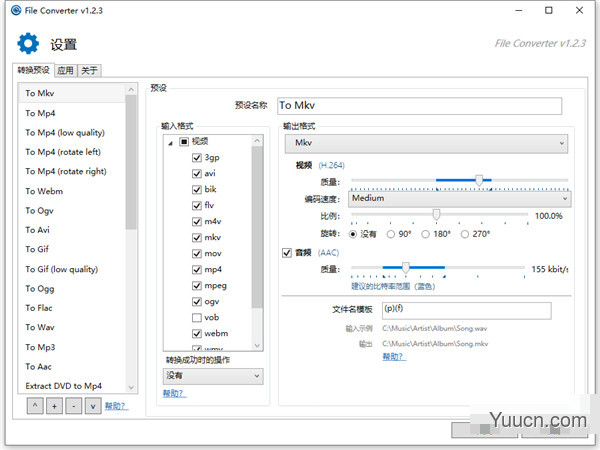Select the To Wav preset
The width and height of the screenshot is (600, 450).
point(72,328)
